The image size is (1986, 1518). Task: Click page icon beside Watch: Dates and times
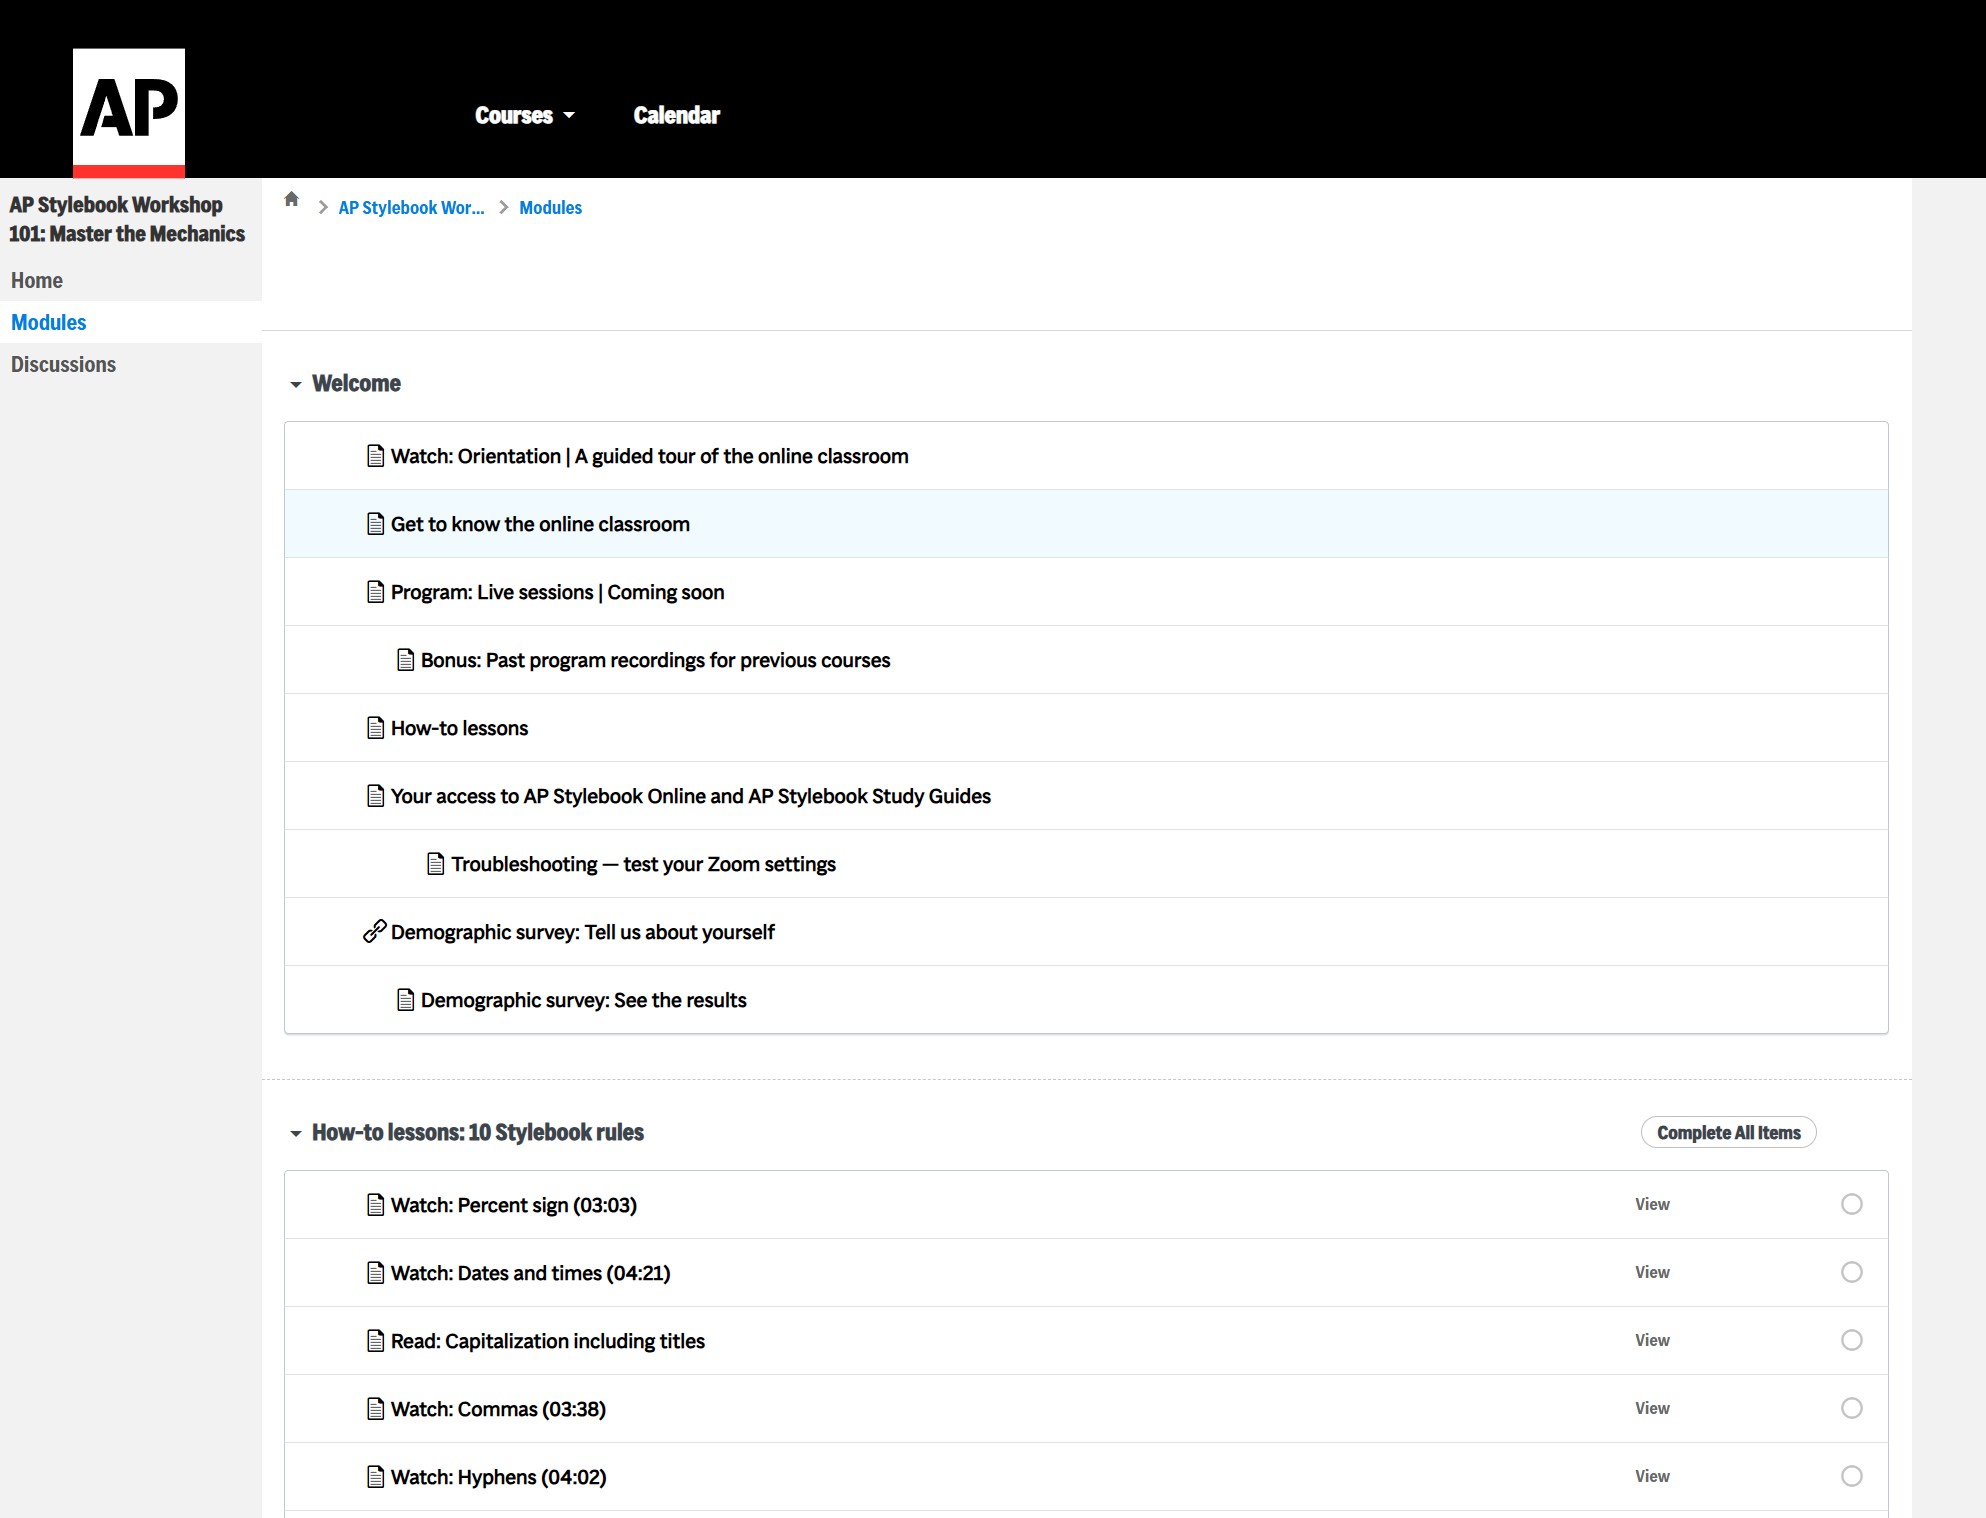coord(376,1273)
